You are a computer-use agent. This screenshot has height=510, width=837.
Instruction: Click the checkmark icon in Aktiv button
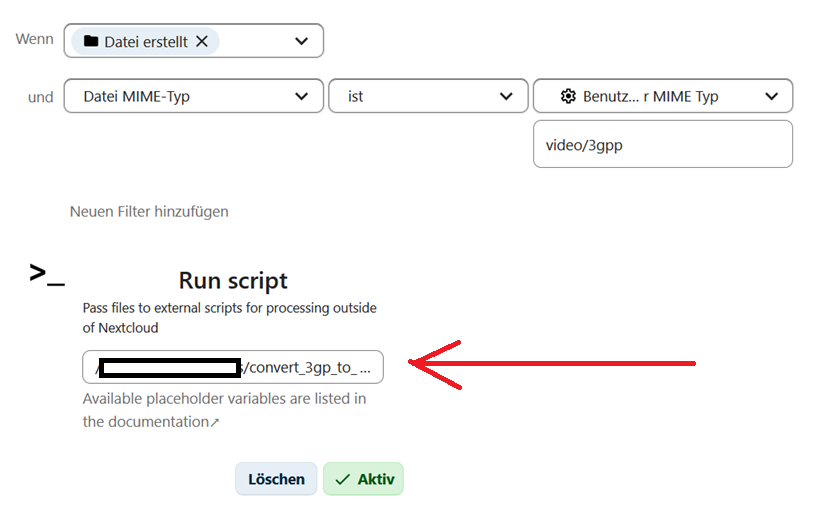coord(343,479)
